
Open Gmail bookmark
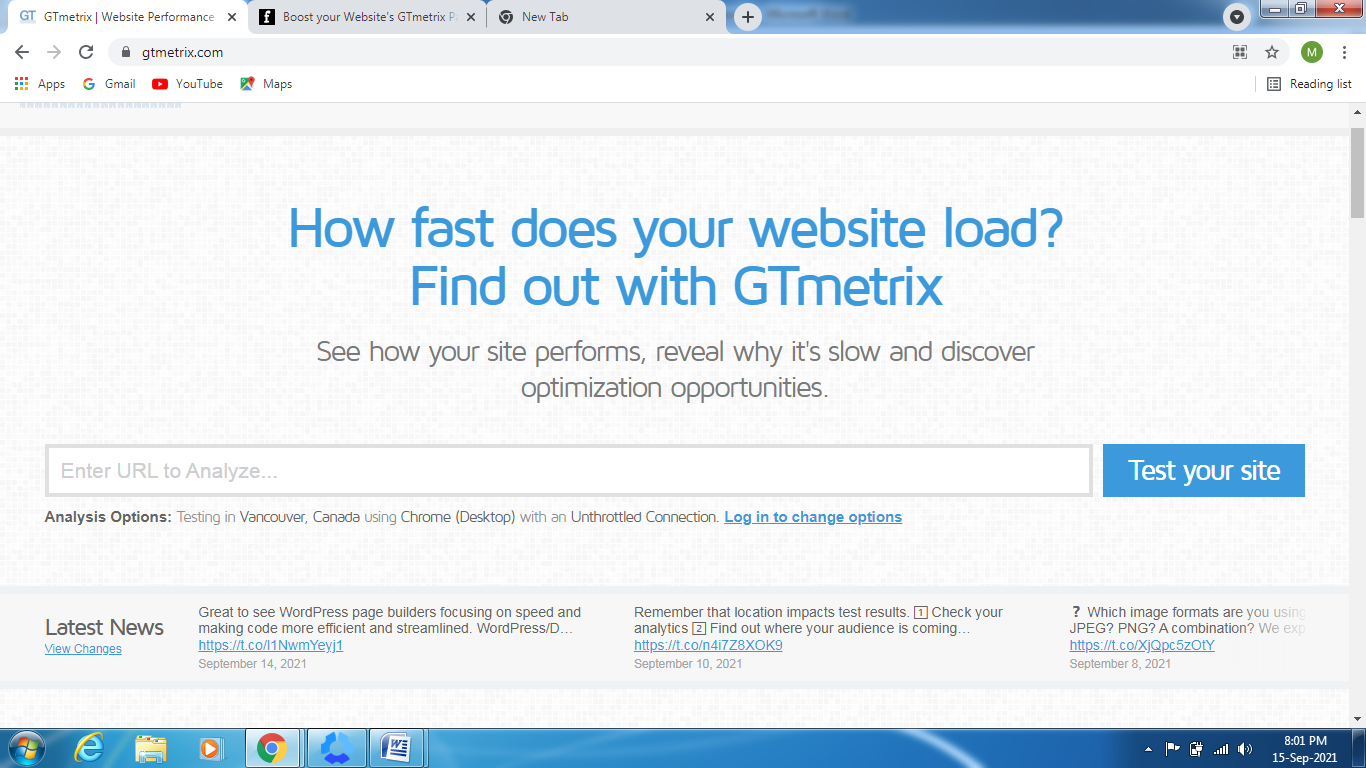pyautogui.click(x=109, y=84)
